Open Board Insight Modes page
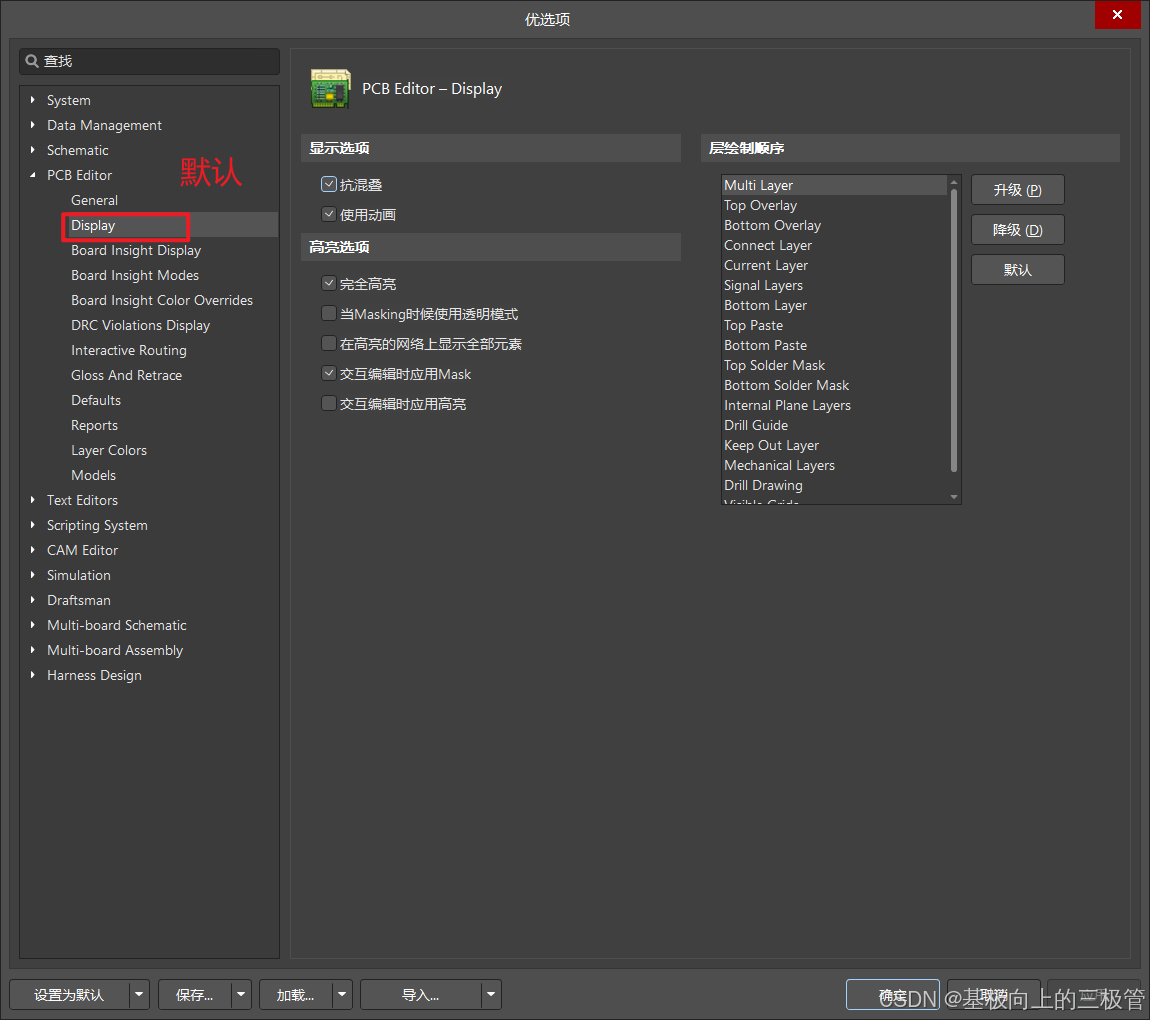The height and width of the screenshot is (1020, 1150). coord(135,275)
